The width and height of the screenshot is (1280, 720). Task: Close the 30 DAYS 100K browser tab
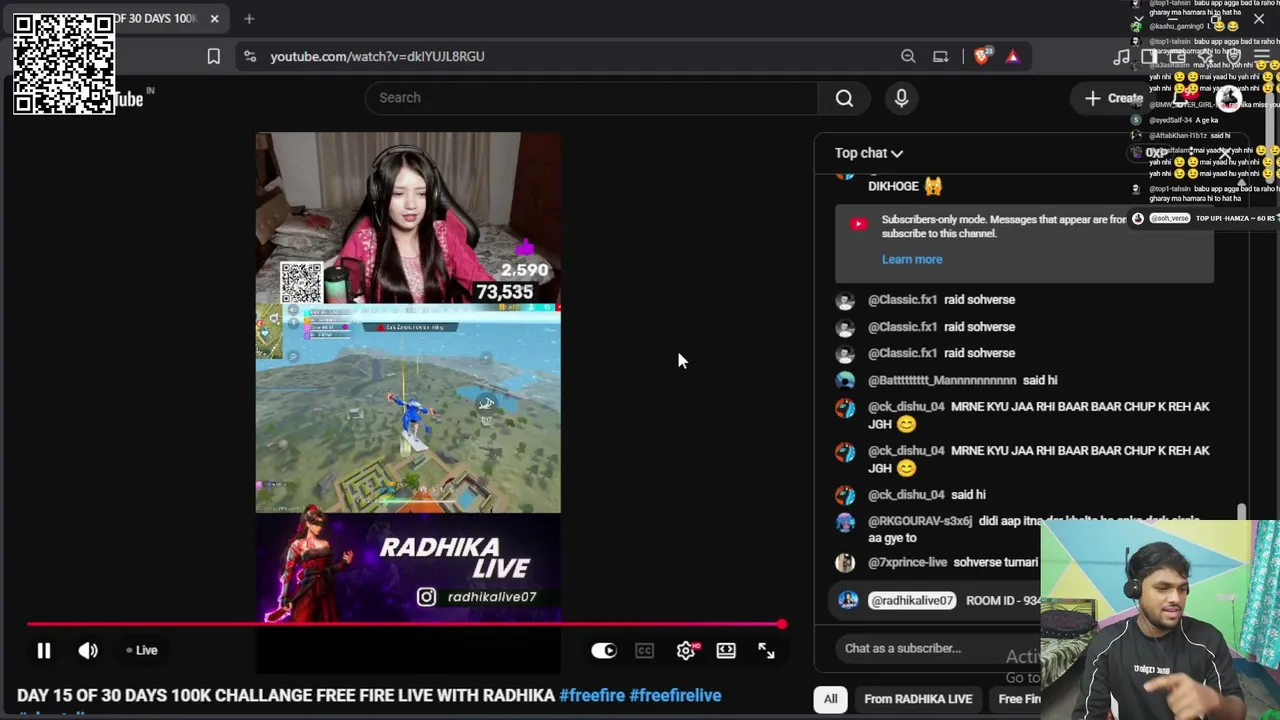coord(214,18)
